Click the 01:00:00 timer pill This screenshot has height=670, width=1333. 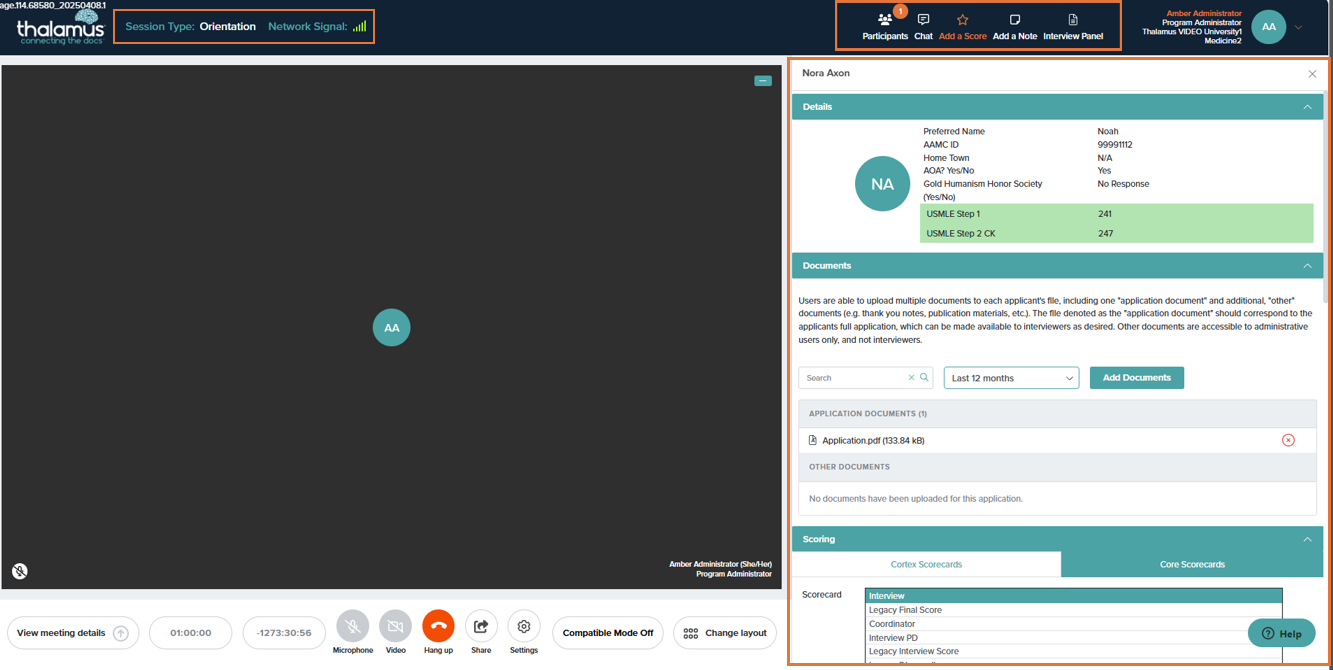(190, 633)
